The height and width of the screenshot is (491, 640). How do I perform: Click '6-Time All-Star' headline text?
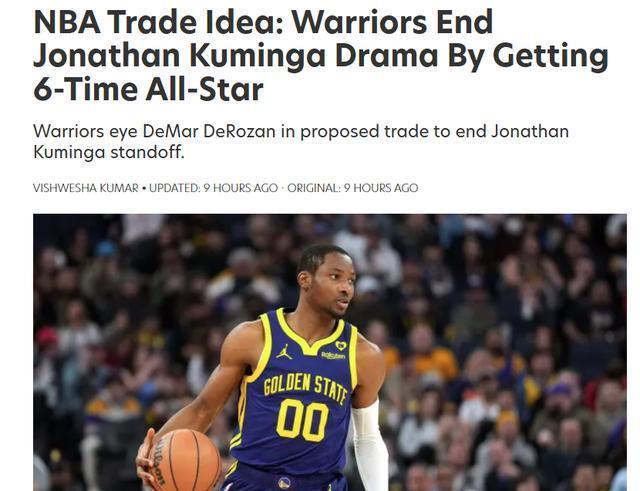pyautogui.click(x=149, y=90)
